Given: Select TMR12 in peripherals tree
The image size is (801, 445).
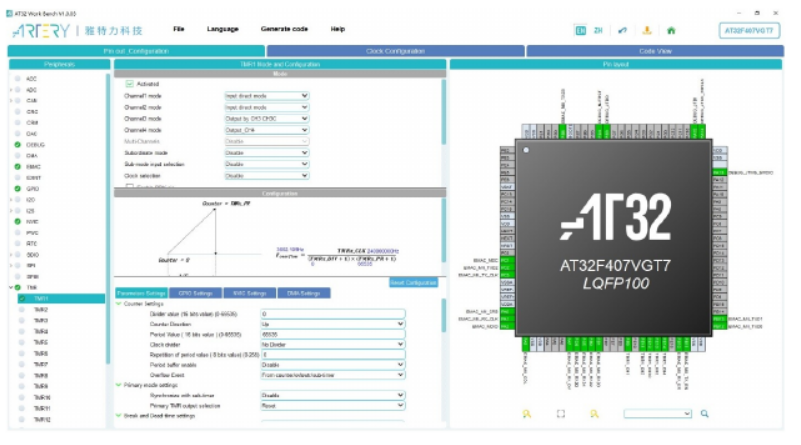Looking at the screenshot, I should pos(42,419).
